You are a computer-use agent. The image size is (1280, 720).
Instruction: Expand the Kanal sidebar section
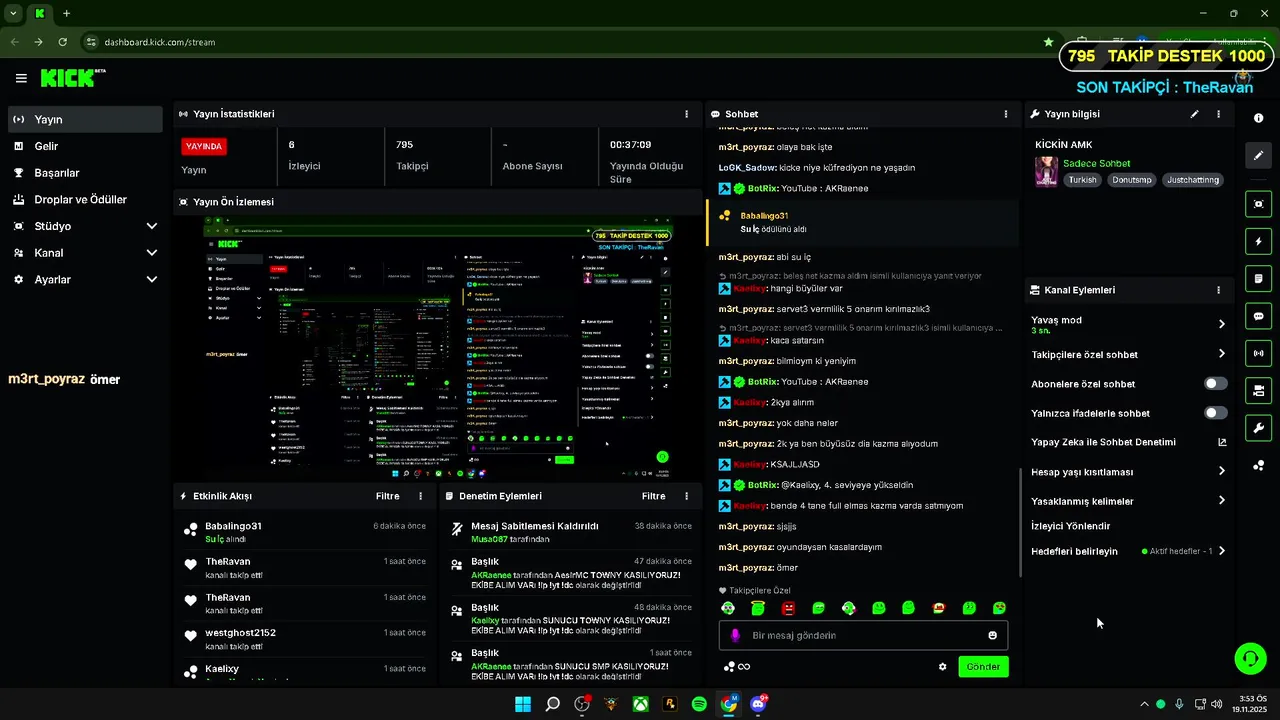pyautogui.click(x=151, y=253)
